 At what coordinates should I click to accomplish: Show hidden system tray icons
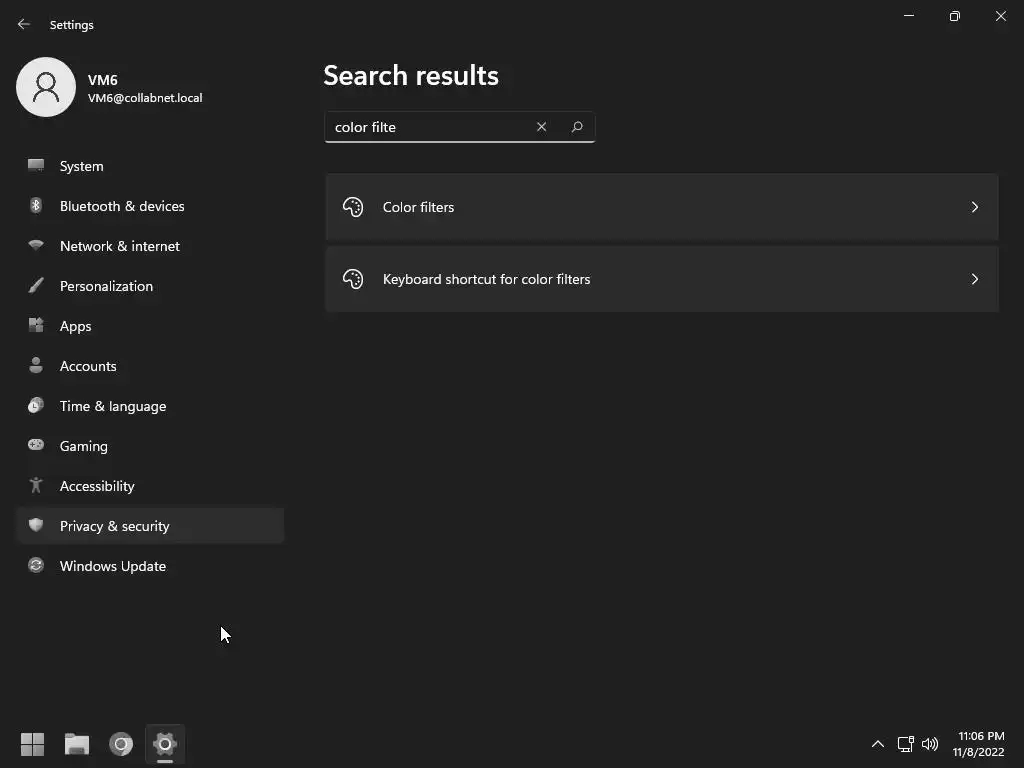[877, 744]
